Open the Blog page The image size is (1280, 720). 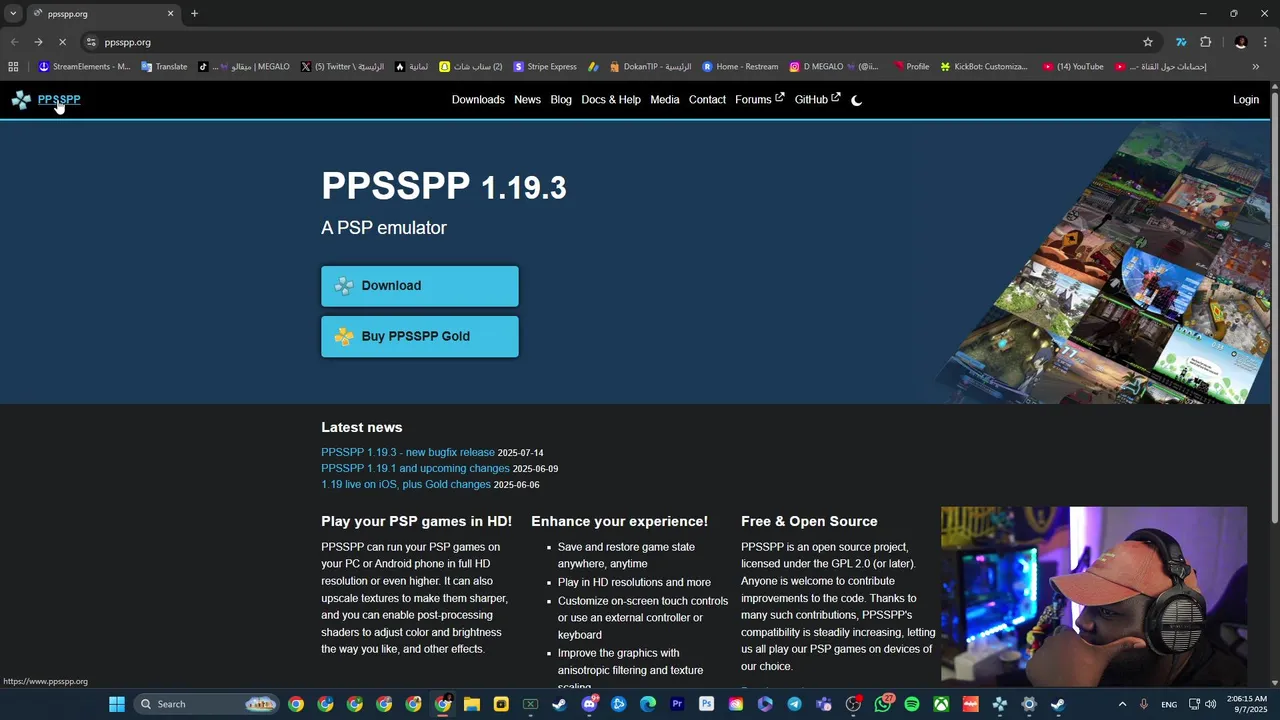[561, 99]
